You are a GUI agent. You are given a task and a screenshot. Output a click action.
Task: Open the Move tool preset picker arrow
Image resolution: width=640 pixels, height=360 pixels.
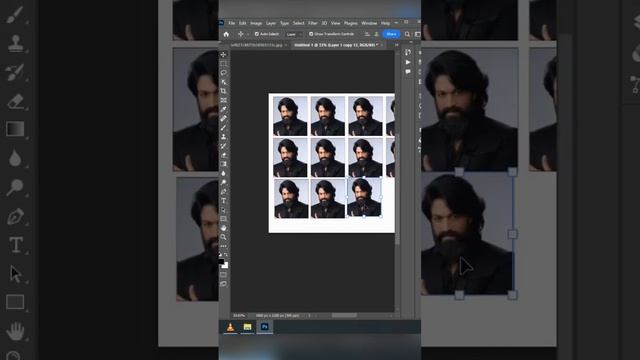coord(248,34)
